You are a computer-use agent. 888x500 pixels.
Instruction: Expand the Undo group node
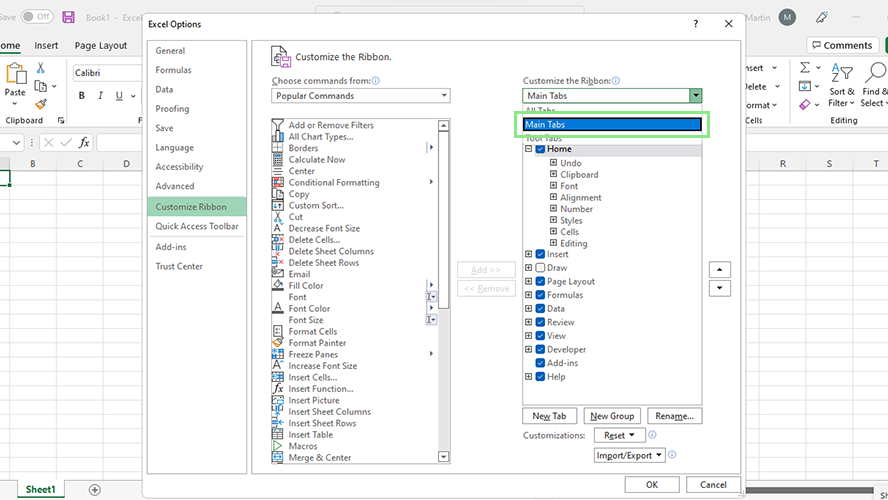[x=553, y=163]
